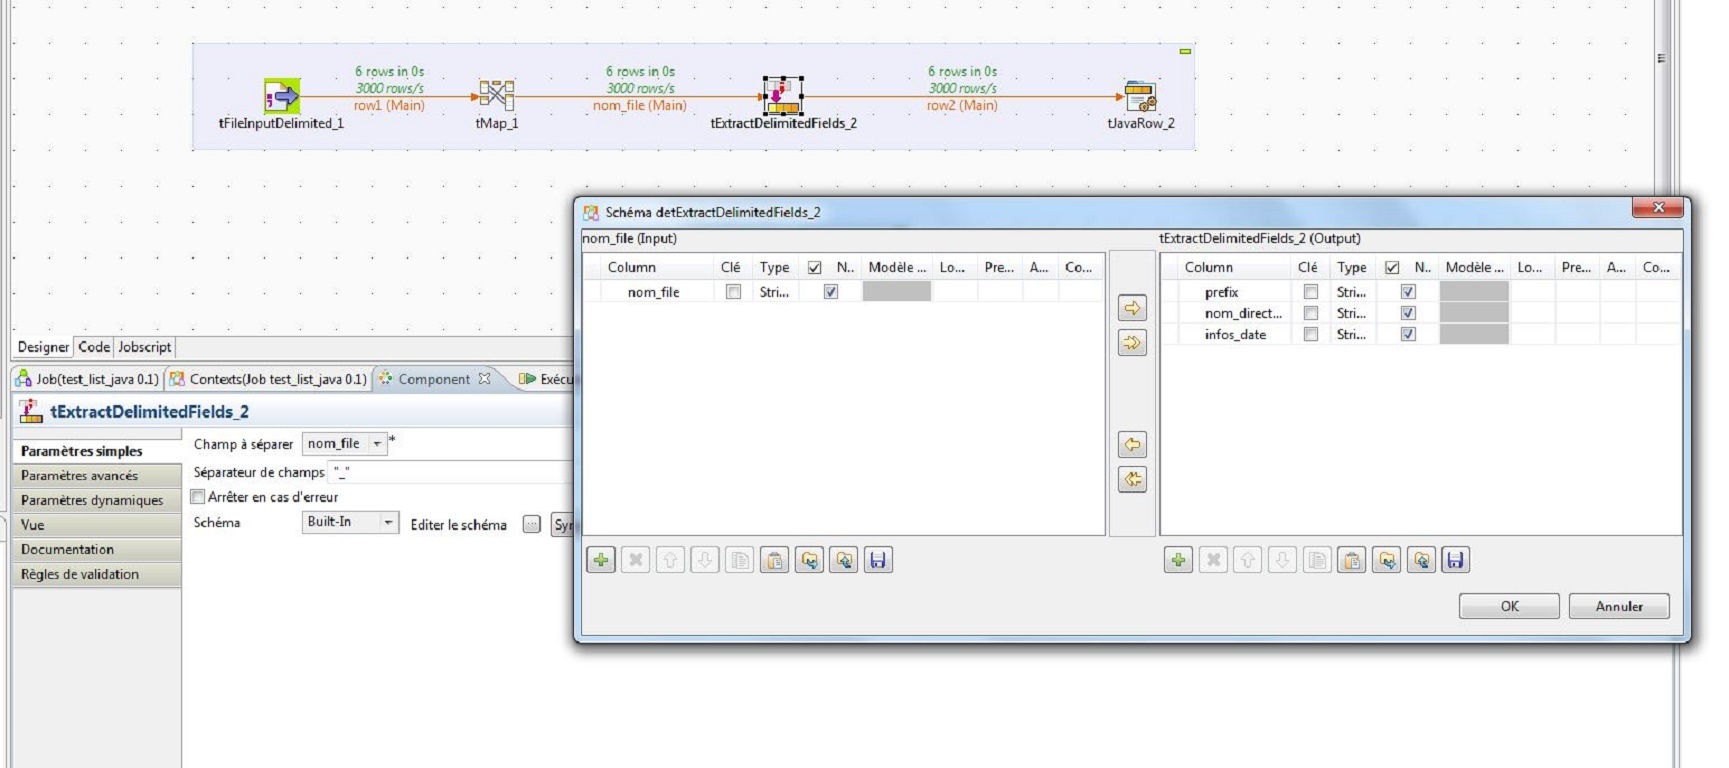
Task: Open Type dropdown for nom_file input column
Action: [x=775, y=292]
